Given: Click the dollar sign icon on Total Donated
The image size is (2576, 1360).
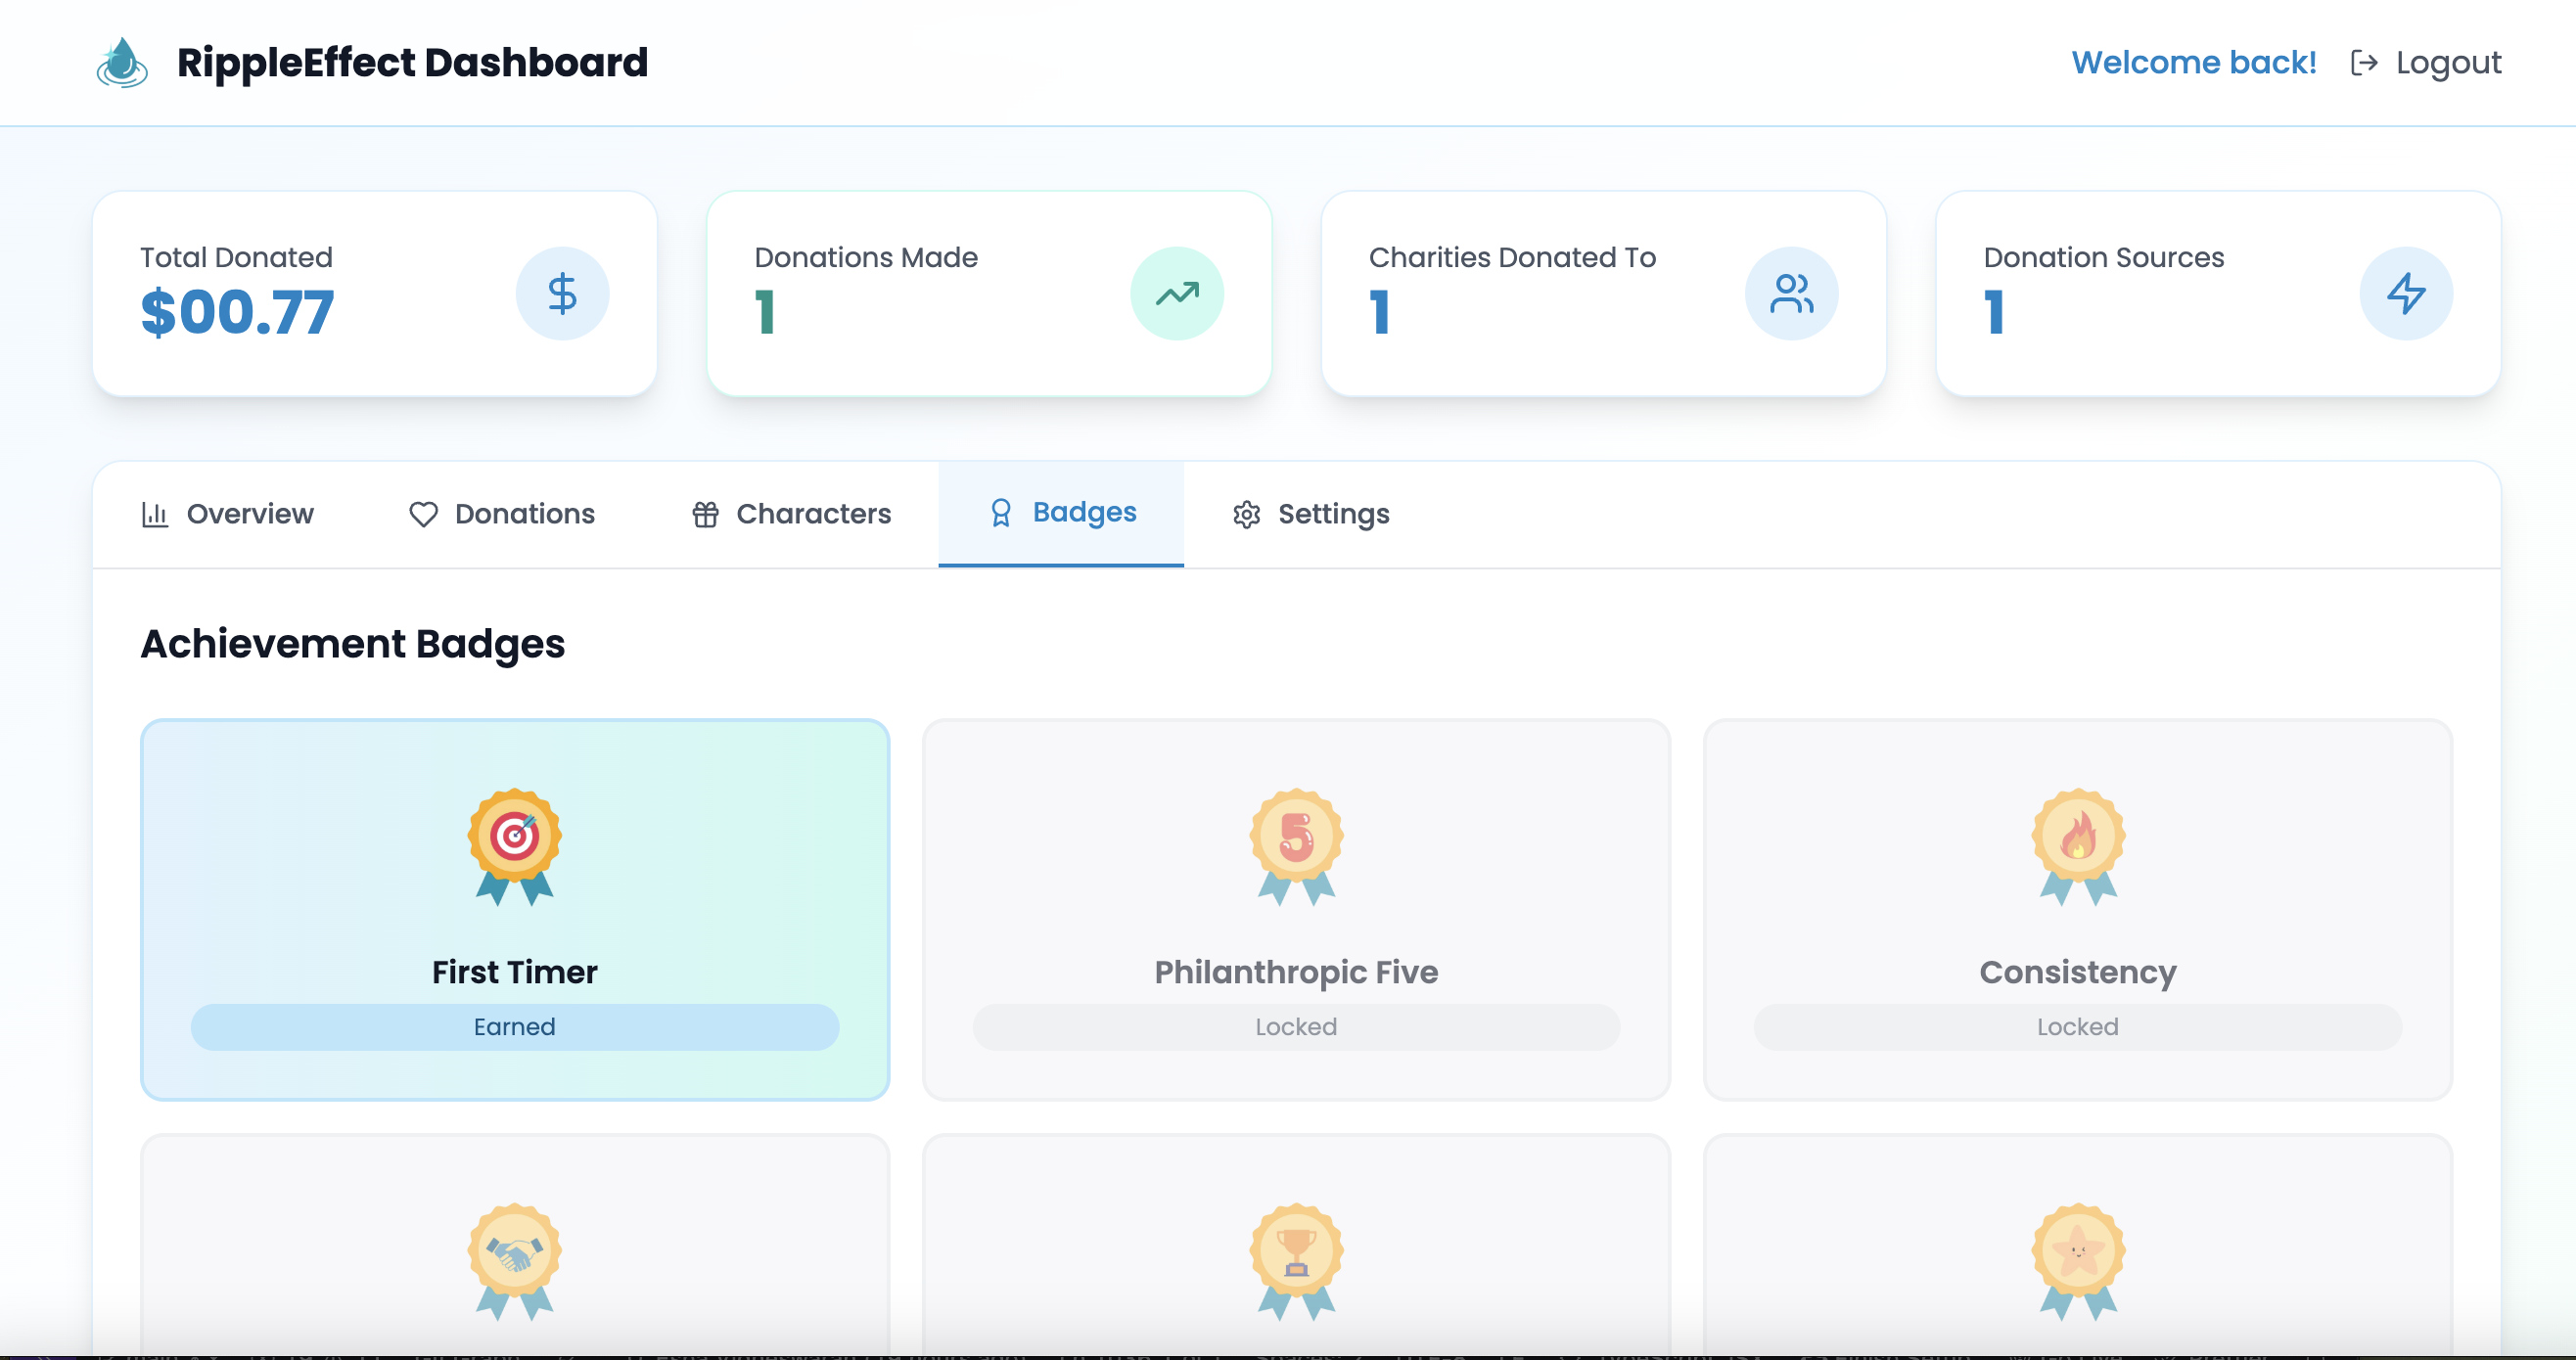Looking at the screenshot, I should tap(562, 294).
